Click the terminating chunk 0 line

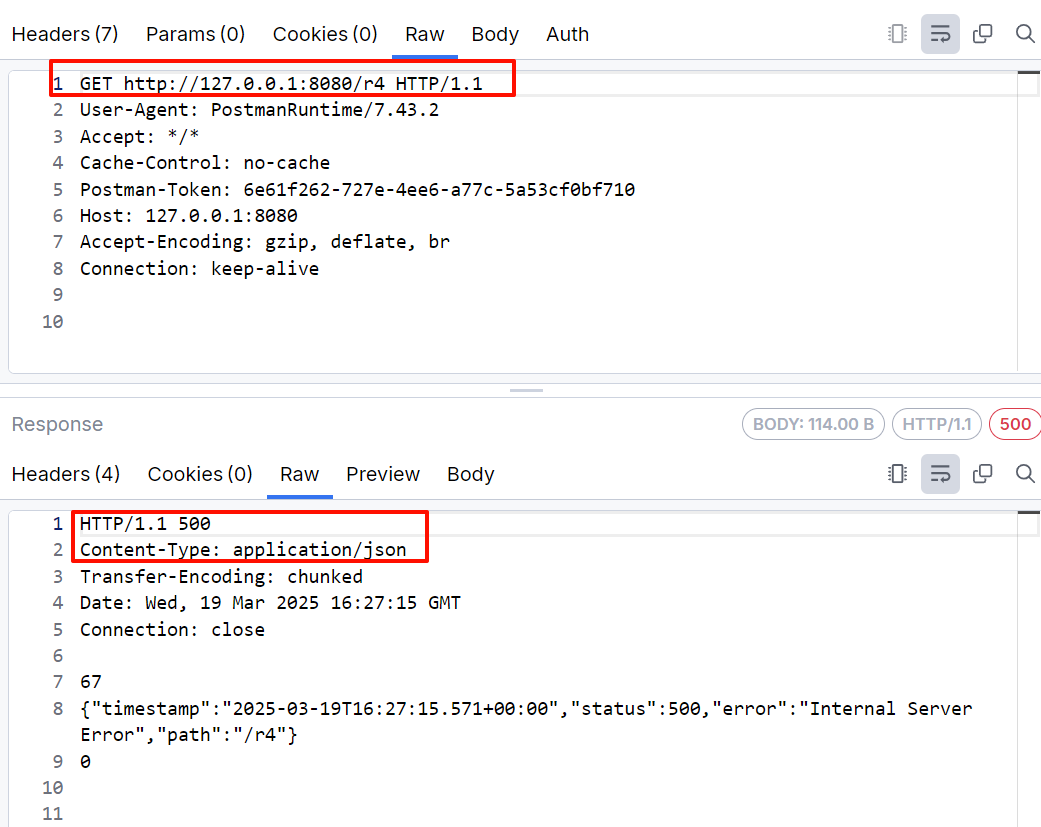[86, 762]
